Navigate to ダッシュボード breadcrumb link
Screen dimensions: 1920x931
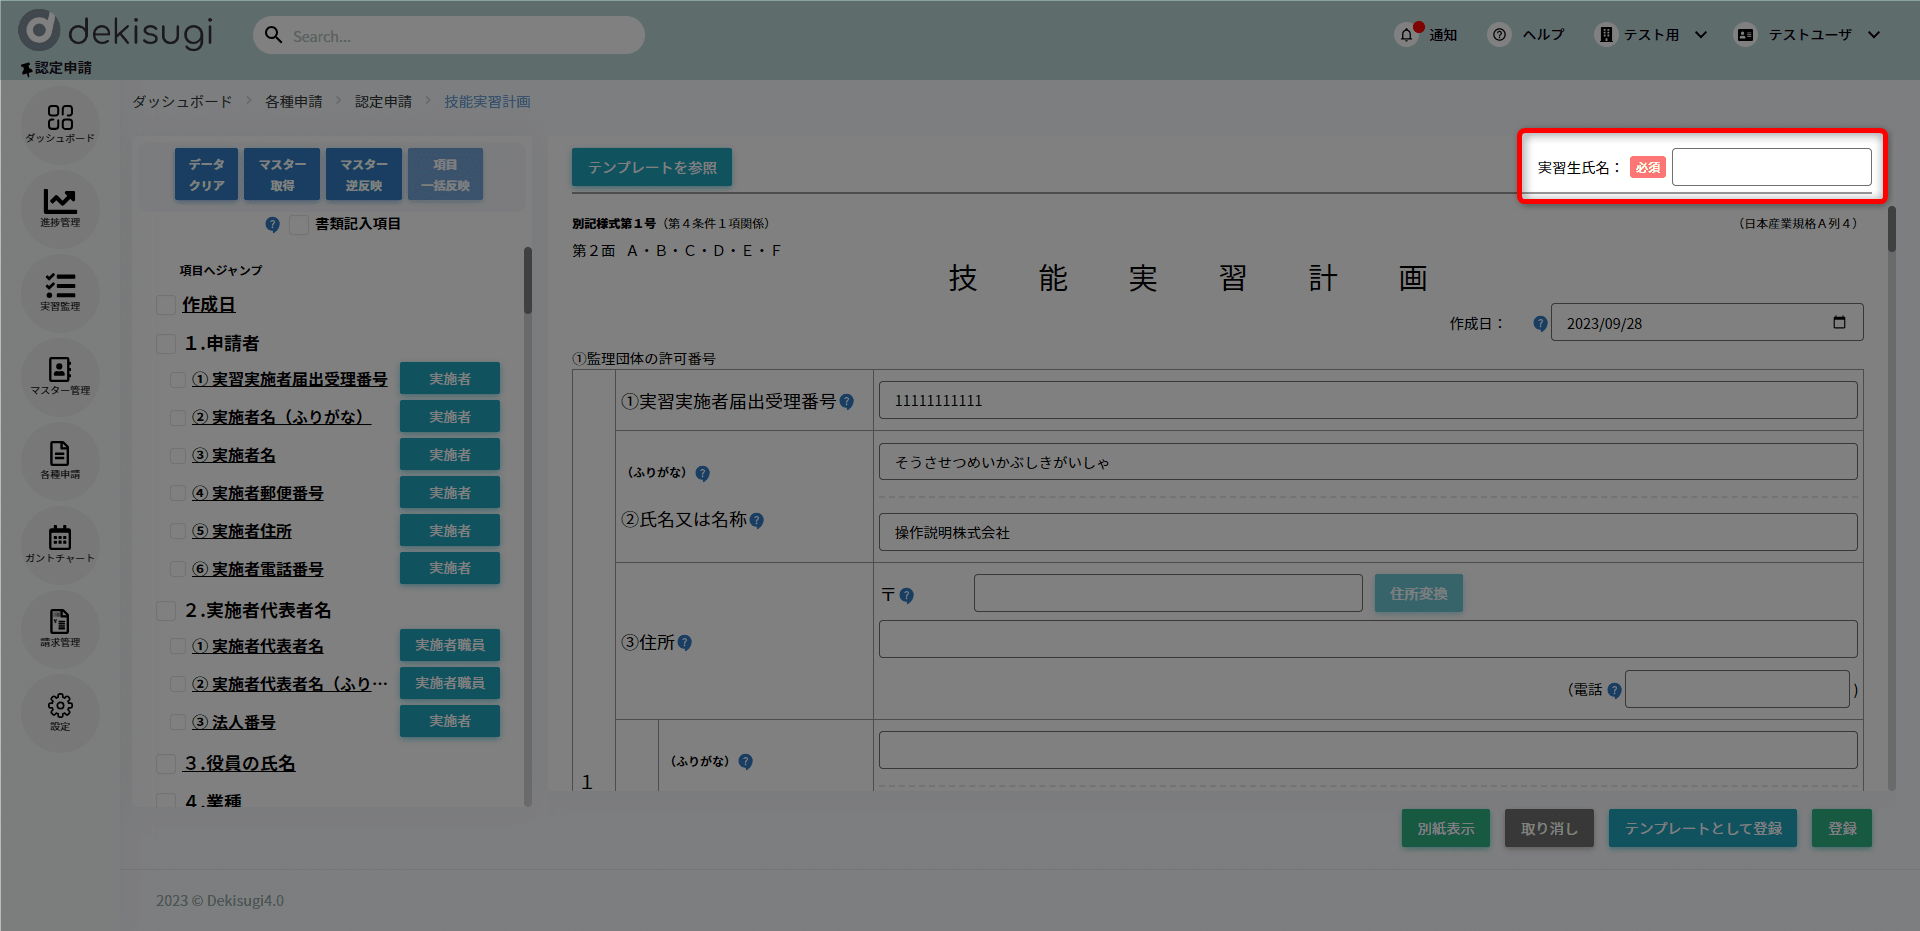[x=182, y=102]
